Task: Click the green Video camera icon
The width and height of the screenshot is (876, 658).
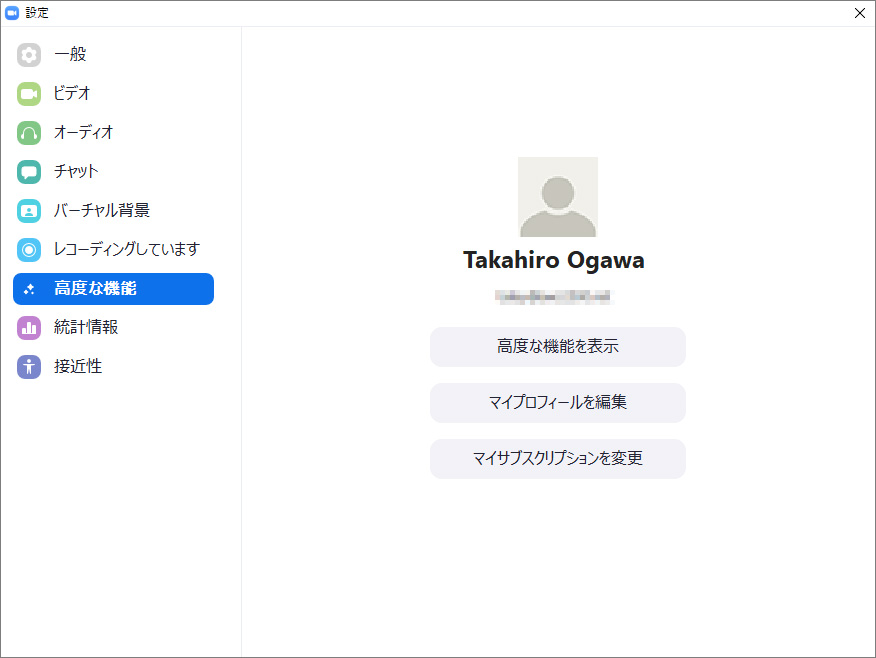Action: point(29,94)
